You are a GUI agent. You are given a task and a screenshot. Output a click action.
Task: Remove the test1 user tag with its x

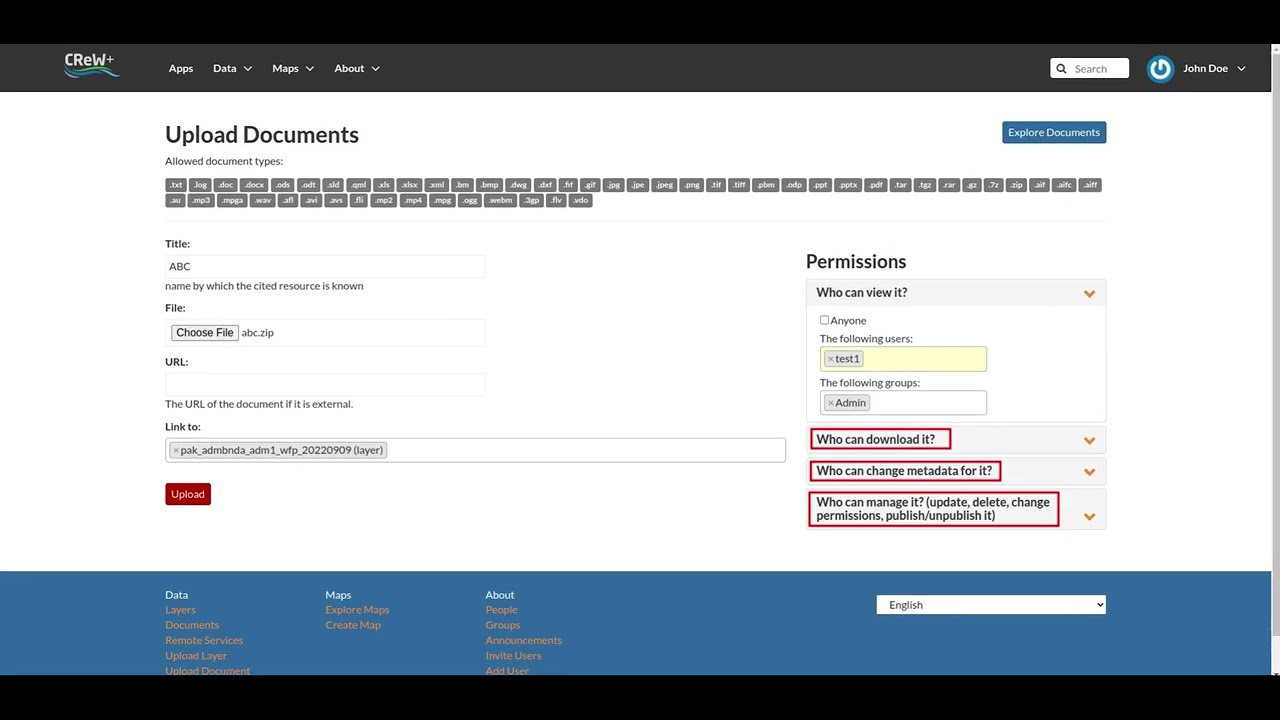click(x=830, y=359)
